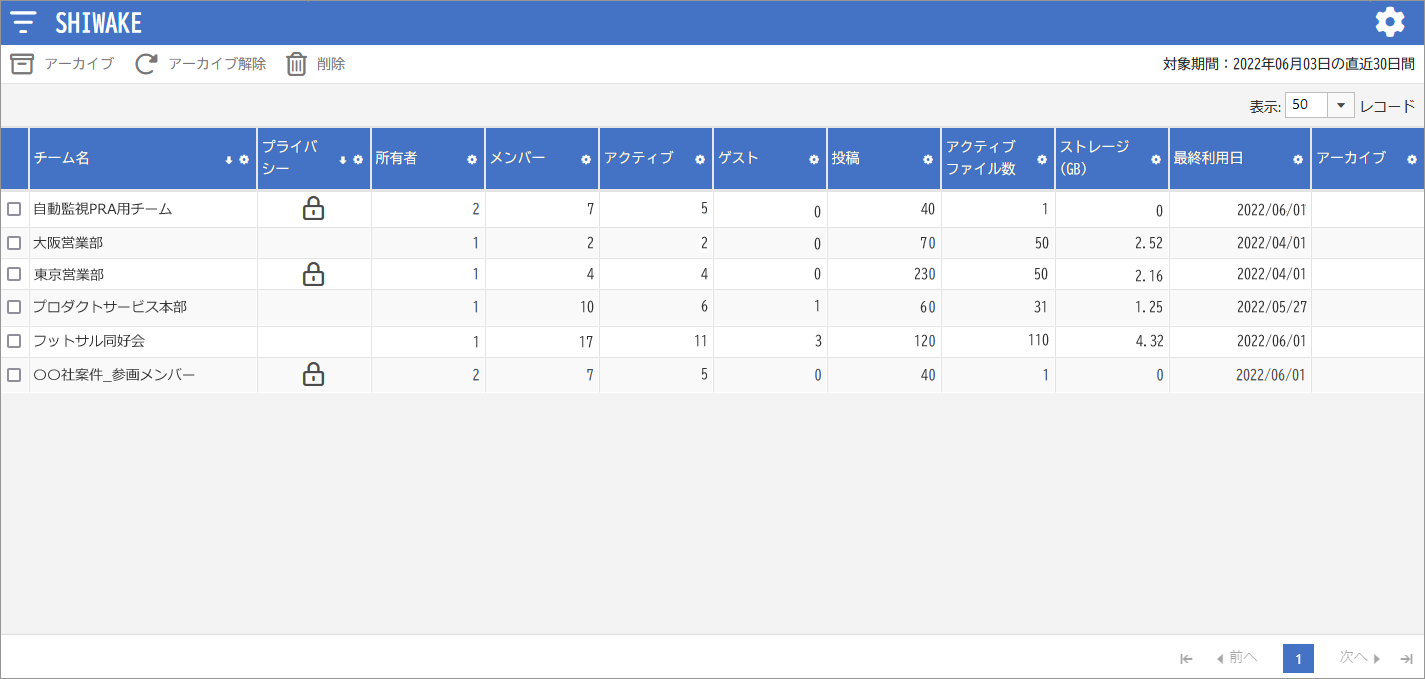Screen dimensions: 1425x679
Task: Click the sort arrow on チーム名 header
Action: click(228, 160)
